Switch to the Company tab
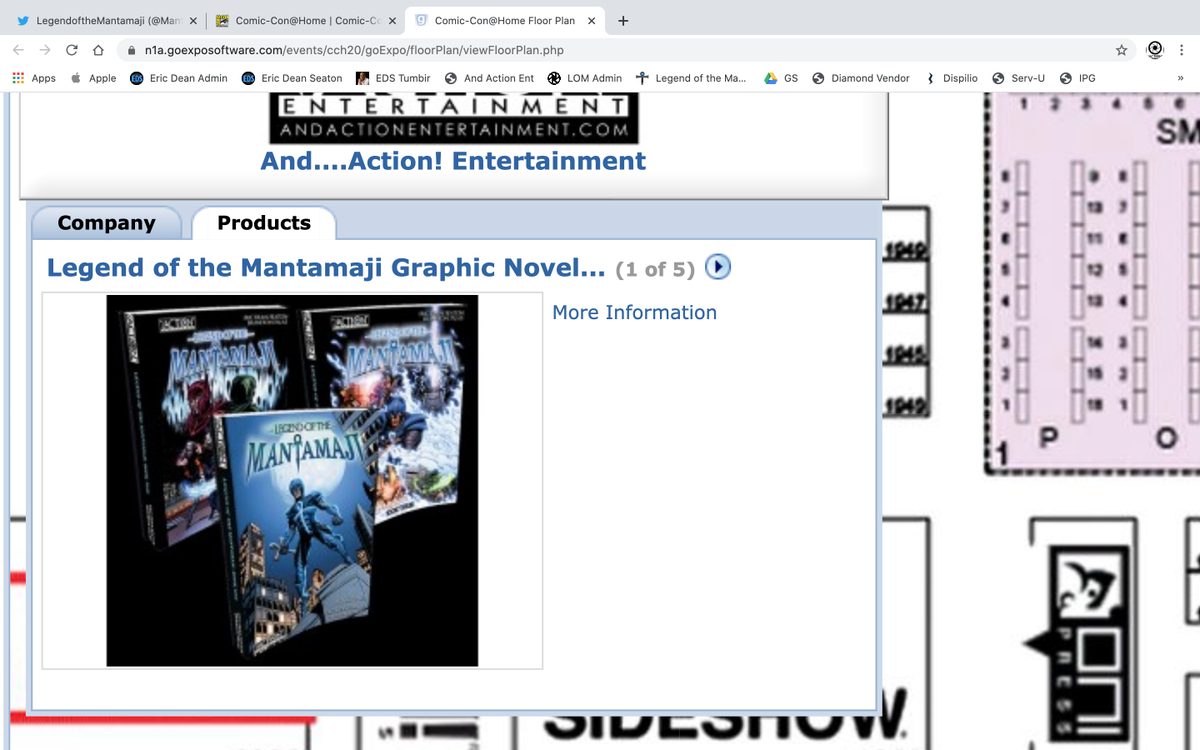This screenshot has width=1200, height=750. (106, 223)
